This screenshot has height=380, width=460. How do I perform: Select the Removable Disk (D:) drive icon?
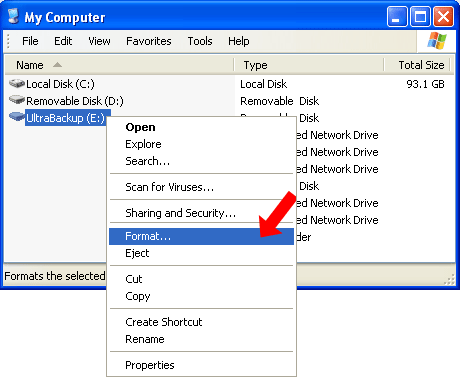(x=17, y=100)
